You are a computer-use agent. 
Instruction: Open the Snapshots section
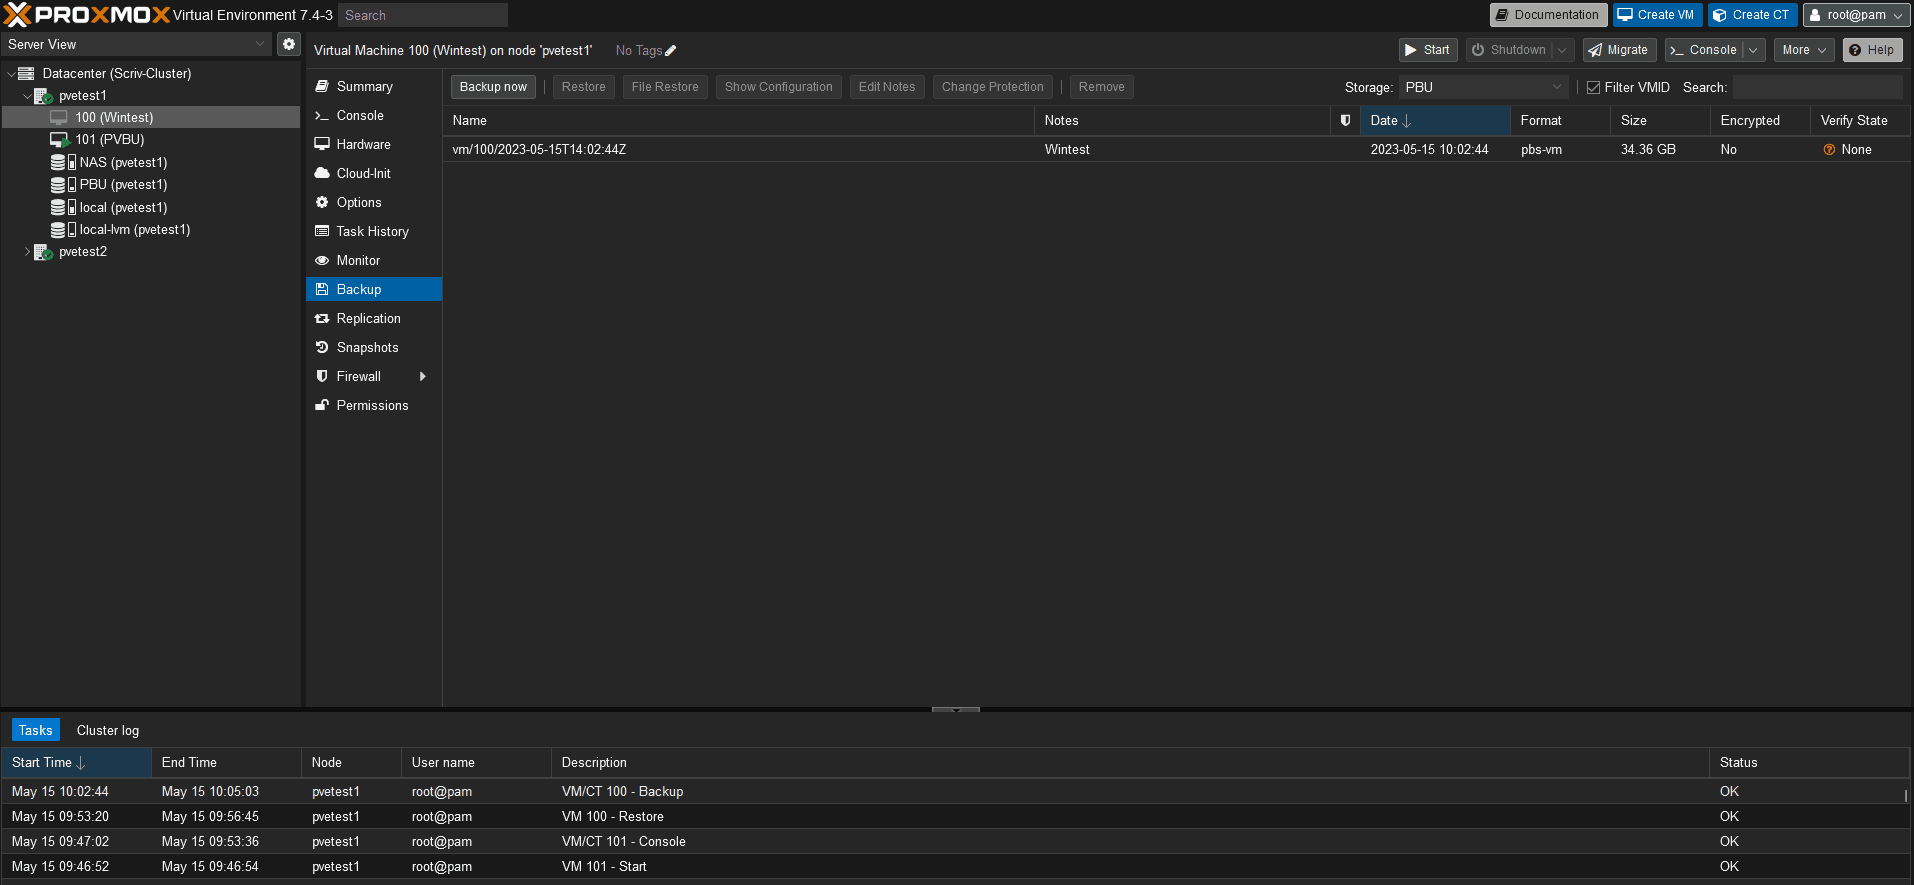pyautogui.click(x=374, y=347)
